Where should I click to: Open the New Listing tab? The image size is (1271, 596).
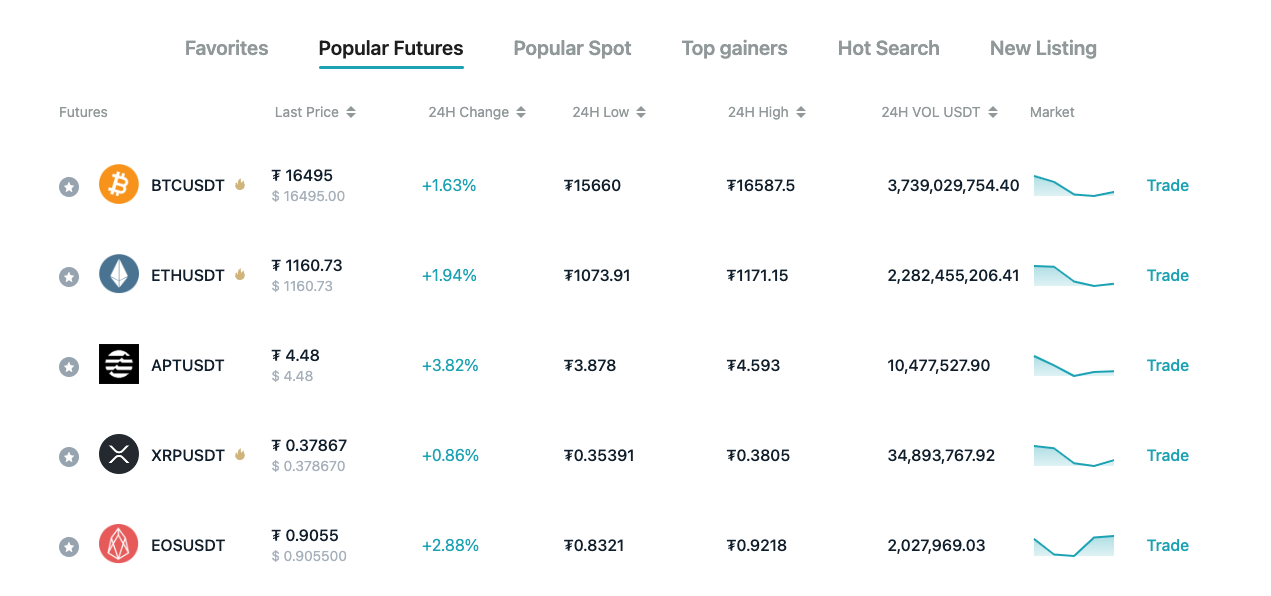click(1043, 48)
